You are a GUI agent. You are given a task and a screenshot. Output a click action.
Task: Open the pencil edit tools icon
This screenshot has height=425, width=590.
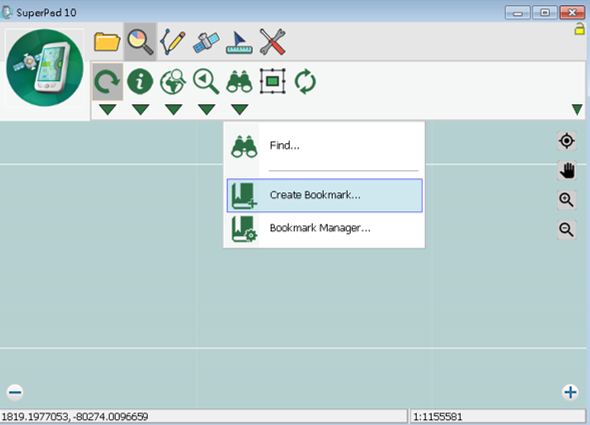173,41
